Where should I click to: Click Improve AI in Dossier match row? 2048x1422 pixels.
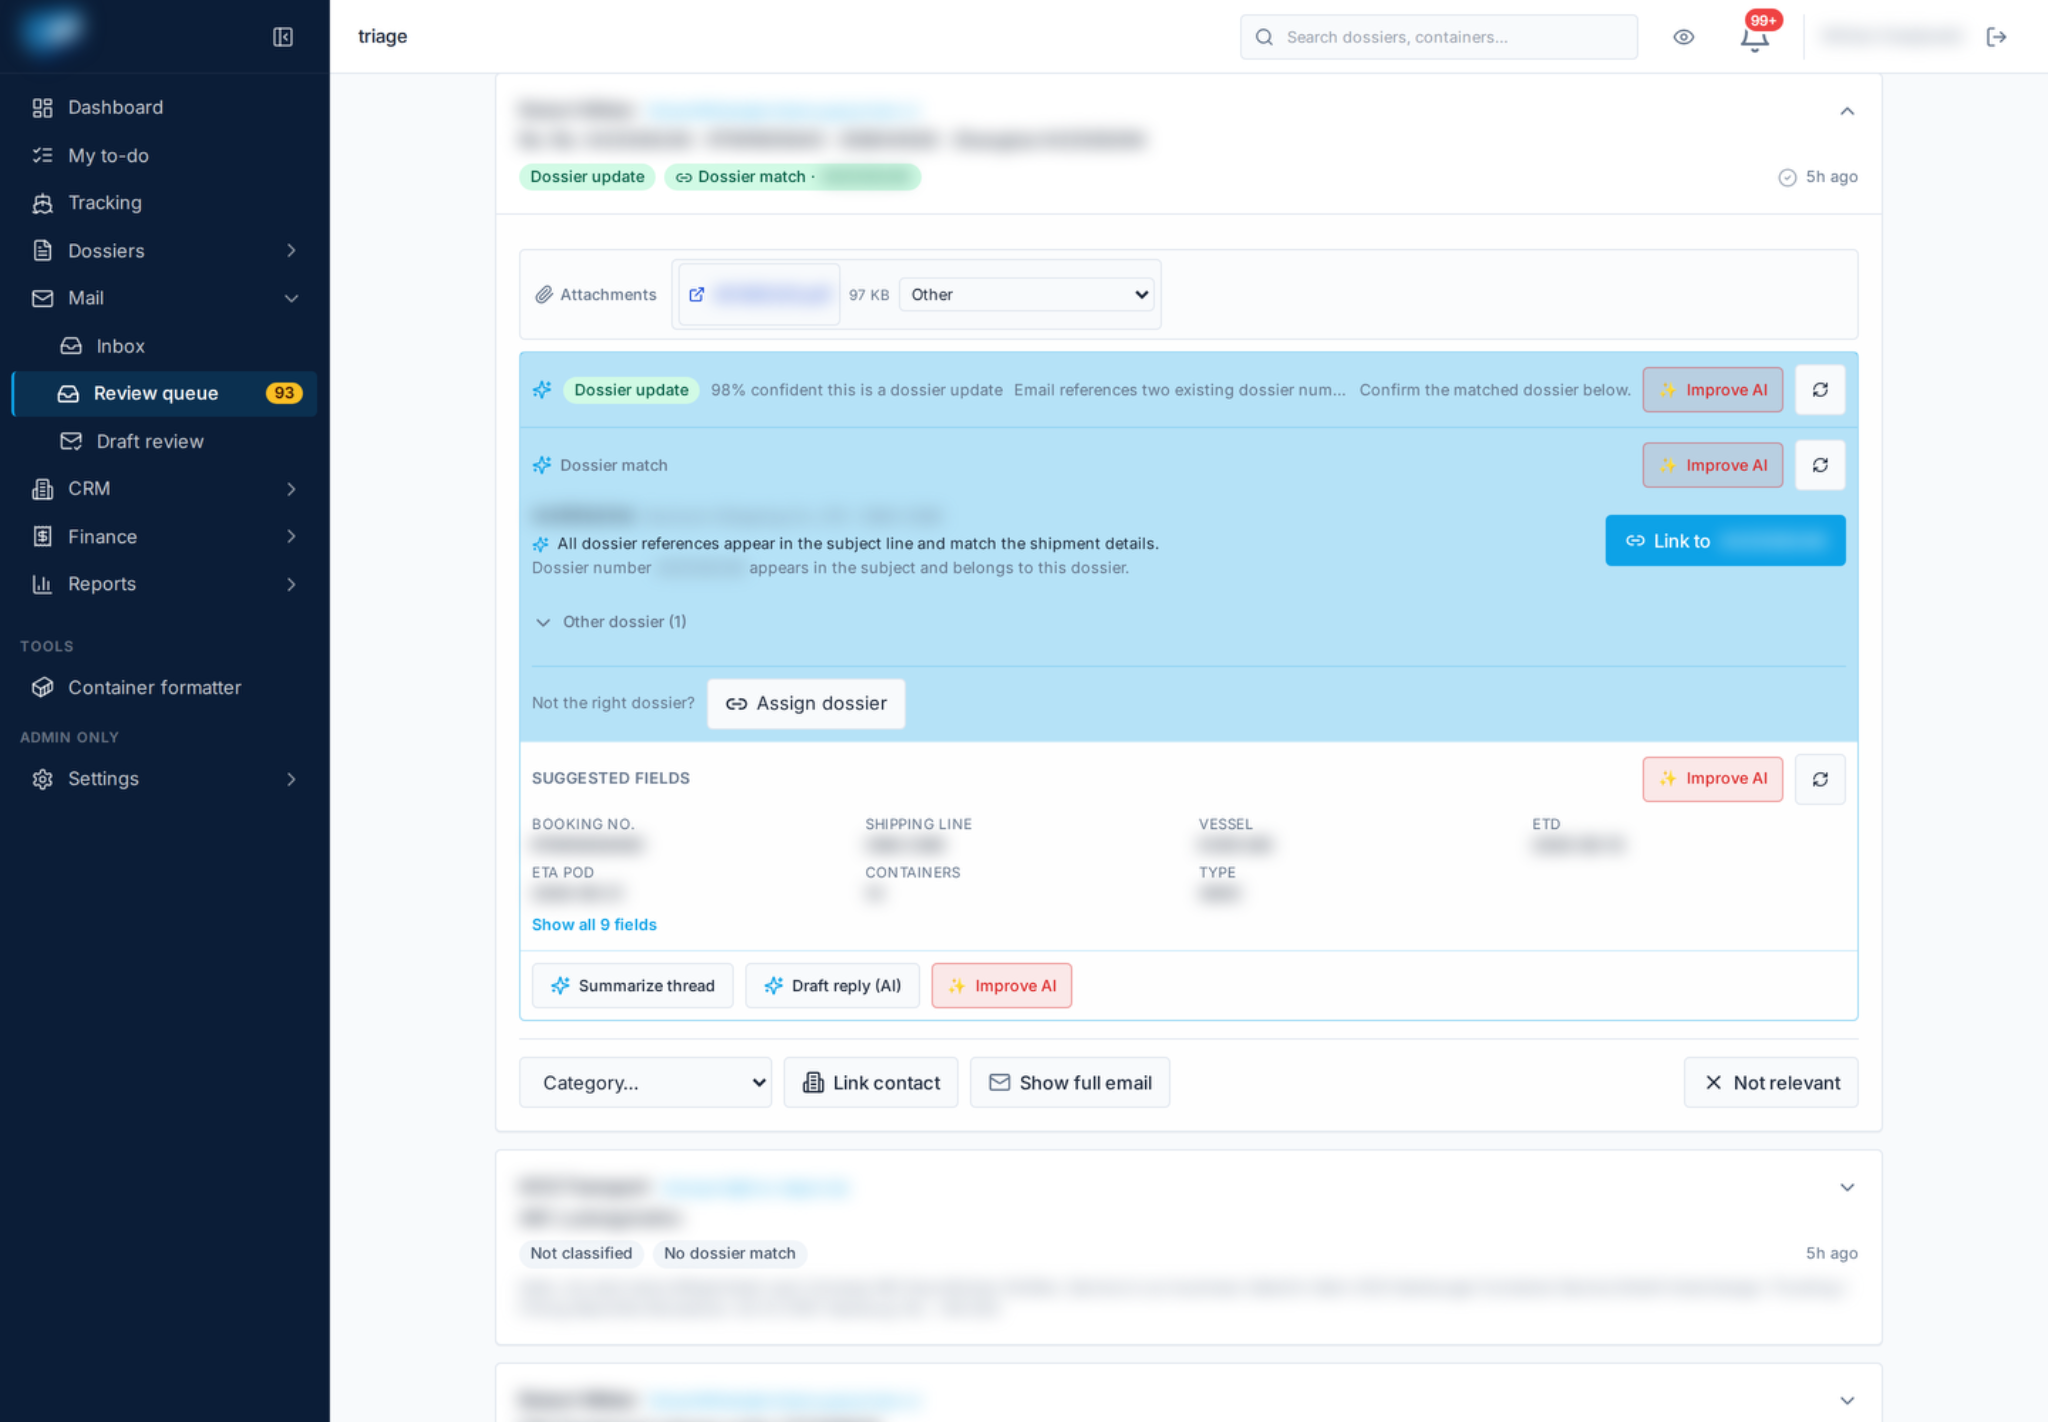pyautogui.click(x=1712, y=465)
